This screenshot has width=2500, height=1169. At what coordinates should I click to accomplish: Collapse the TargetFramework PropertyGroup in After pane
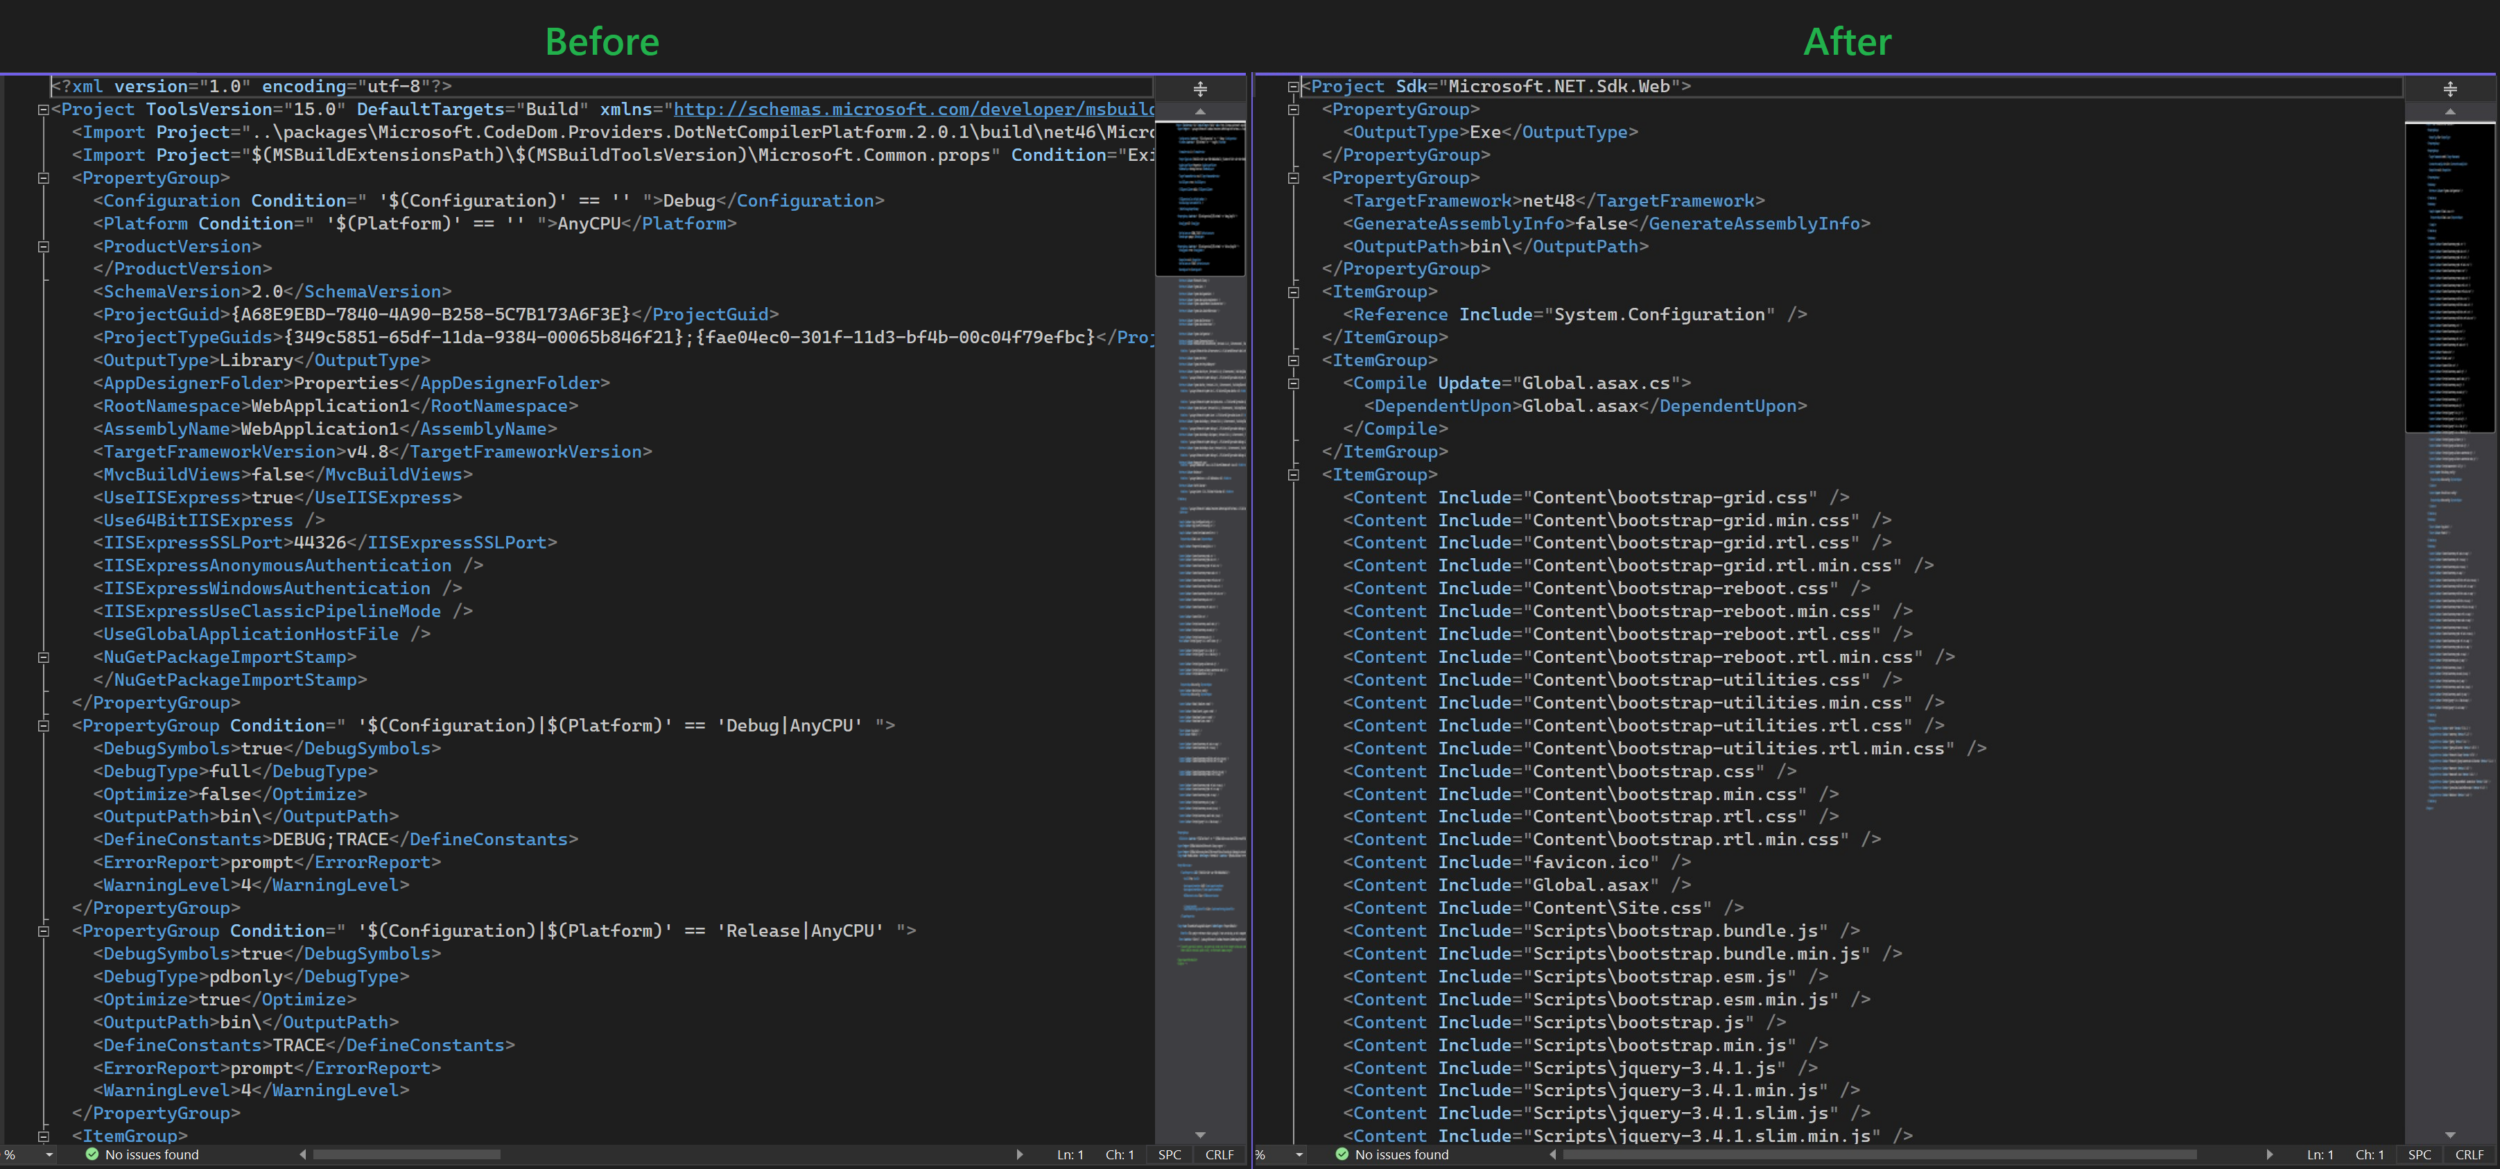1293,178
